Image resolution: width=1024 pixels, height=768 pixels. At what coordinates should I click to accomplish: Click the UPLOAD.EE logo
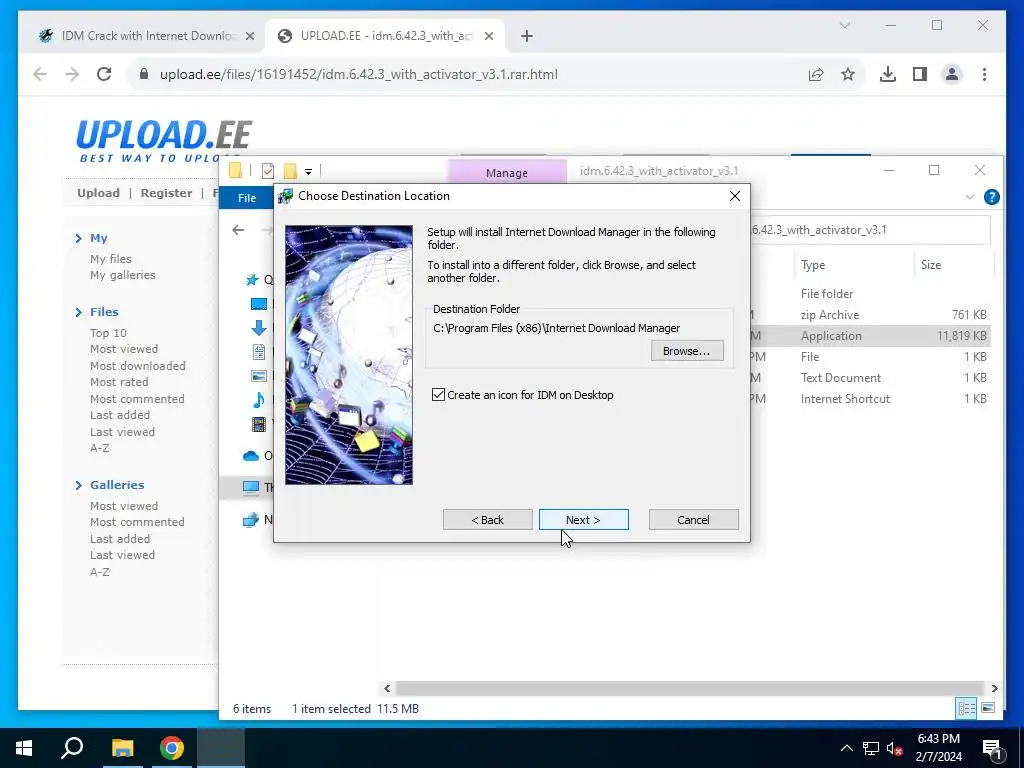tap(164, 140)
